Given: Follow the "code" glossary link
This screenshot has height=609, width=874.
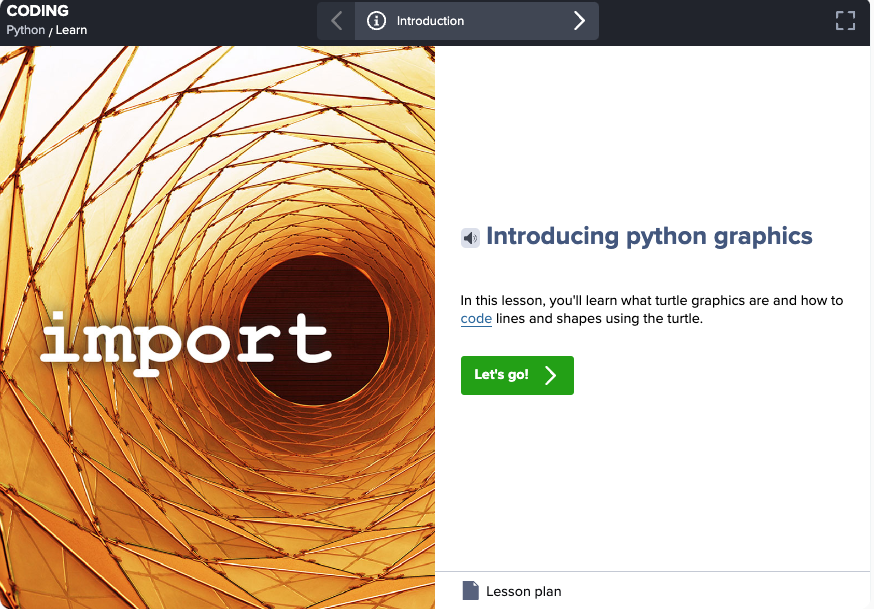Looking at the screenshot, I should [x=476, y=319].
